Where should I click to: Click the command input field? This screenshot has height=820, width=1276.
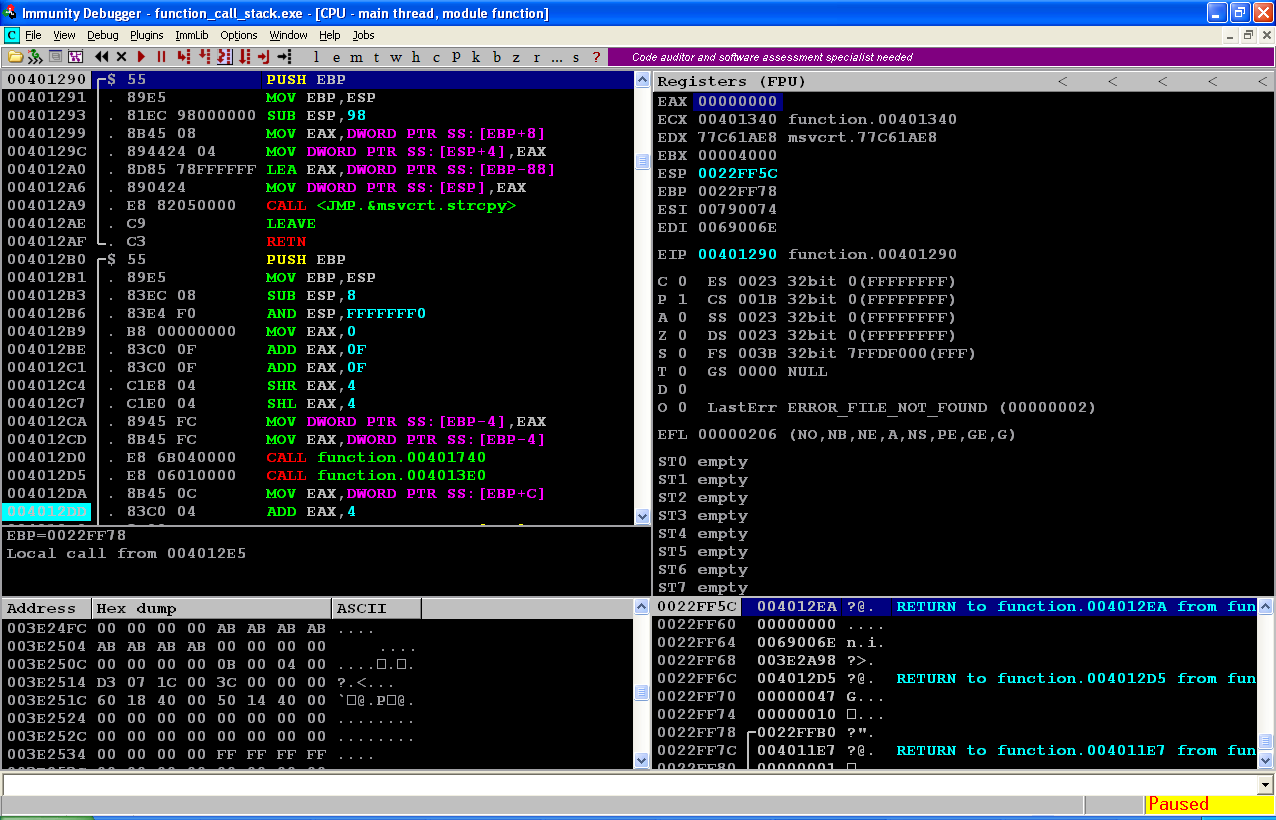pos(630,785)
